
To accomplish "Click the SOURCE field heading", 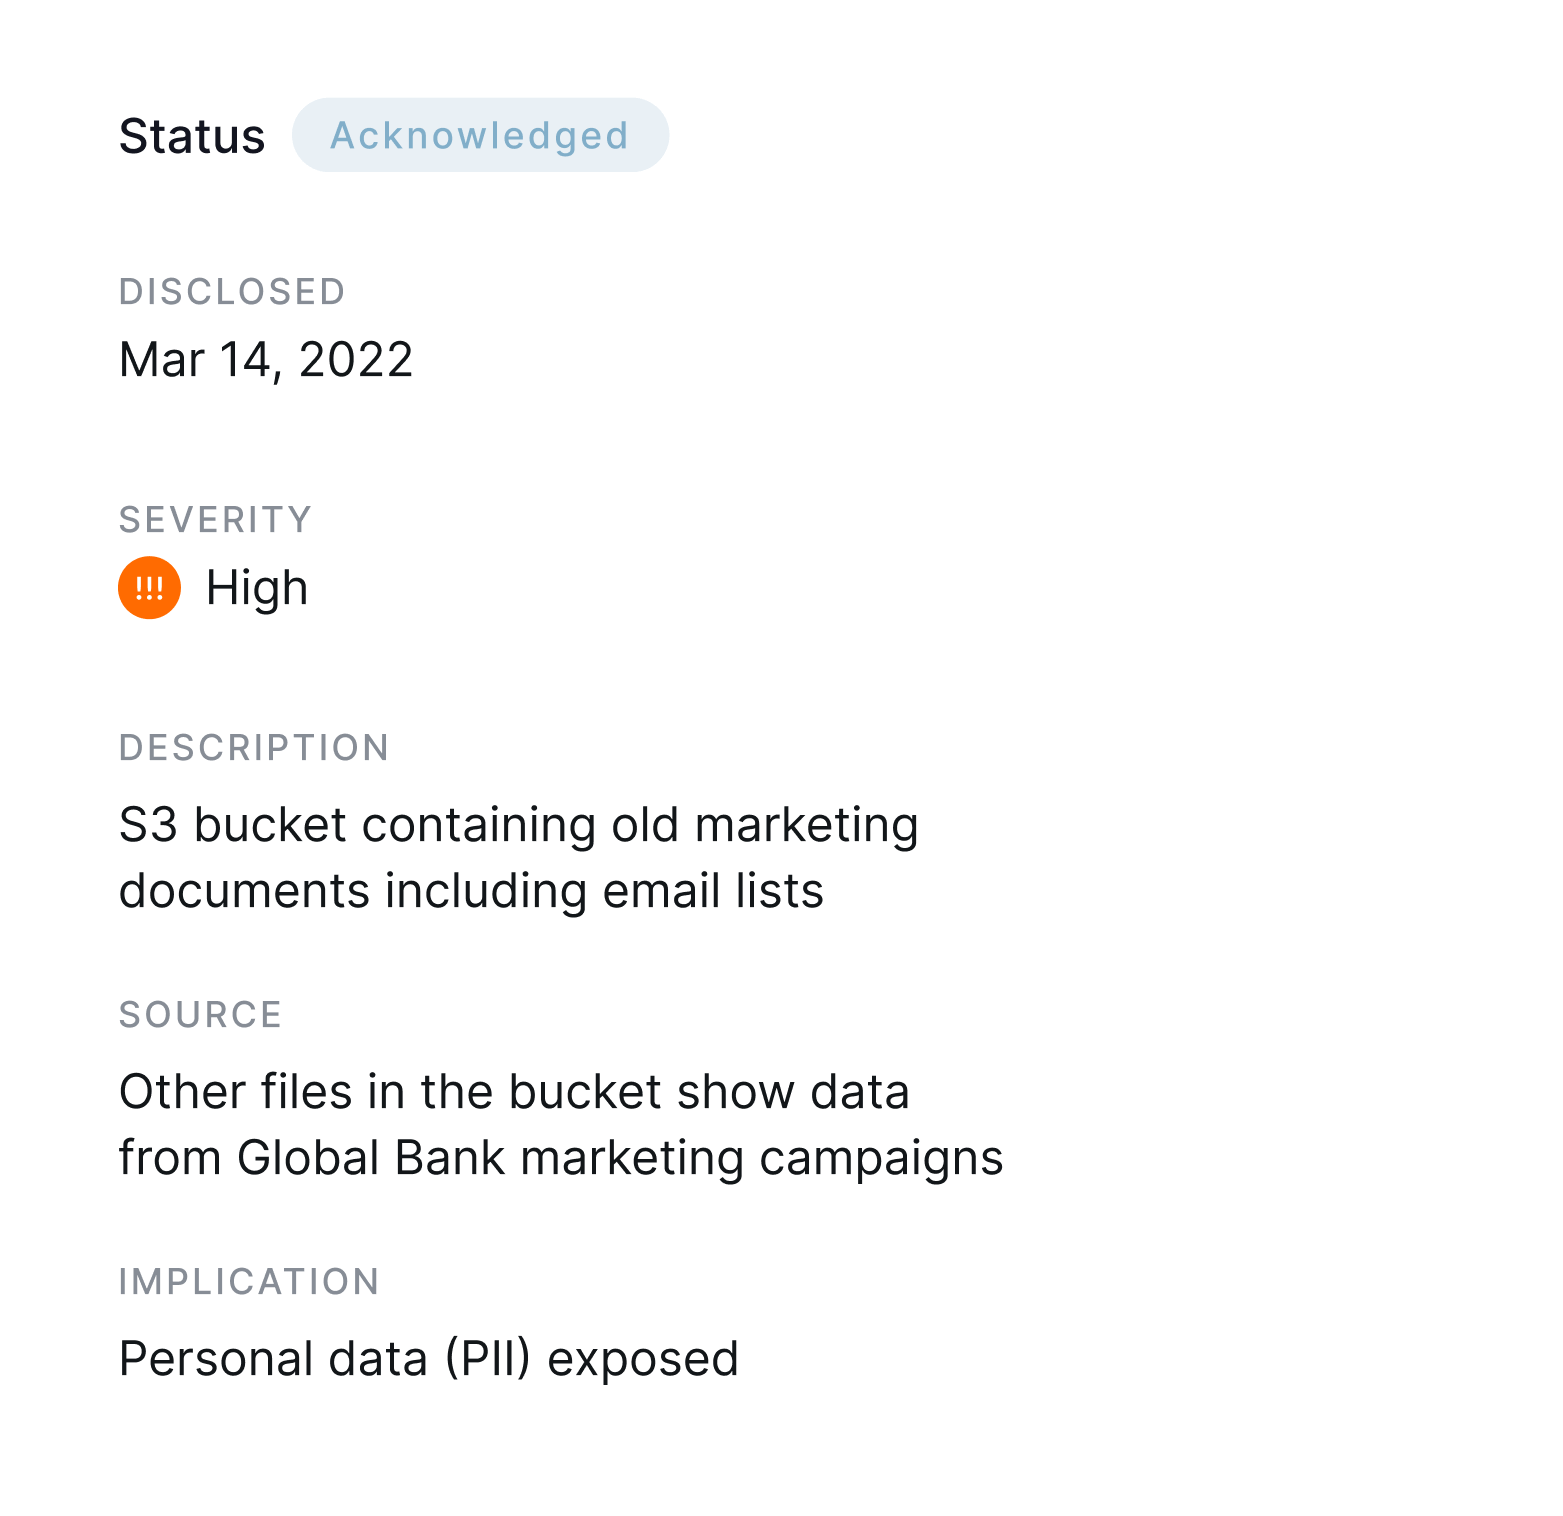I will [200, 1015].
